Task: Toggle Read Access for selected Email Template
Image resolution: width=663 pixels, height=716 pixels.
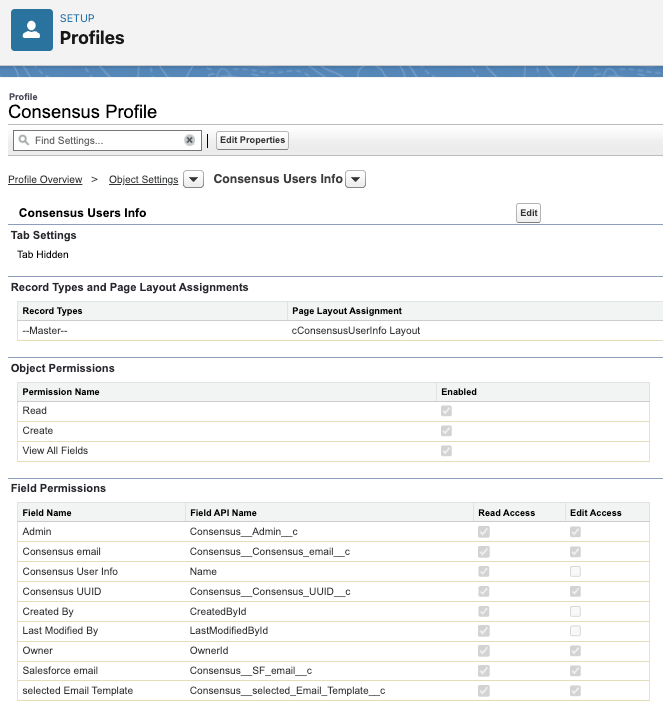Action: (x=484, y=691)
